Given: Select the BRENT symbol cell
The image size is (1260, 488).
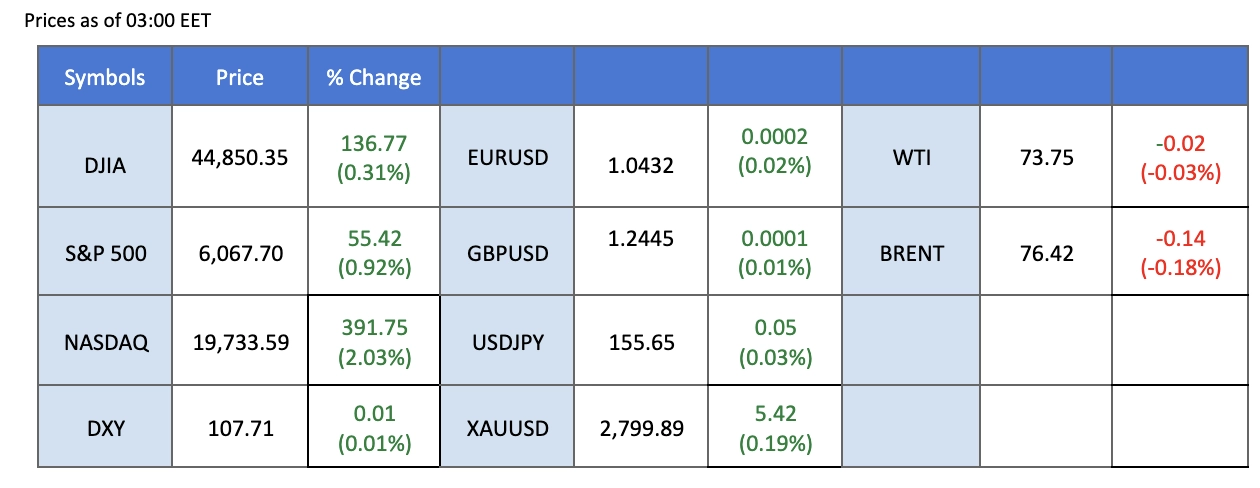Looking at the screenshot, I should [911, 254].
